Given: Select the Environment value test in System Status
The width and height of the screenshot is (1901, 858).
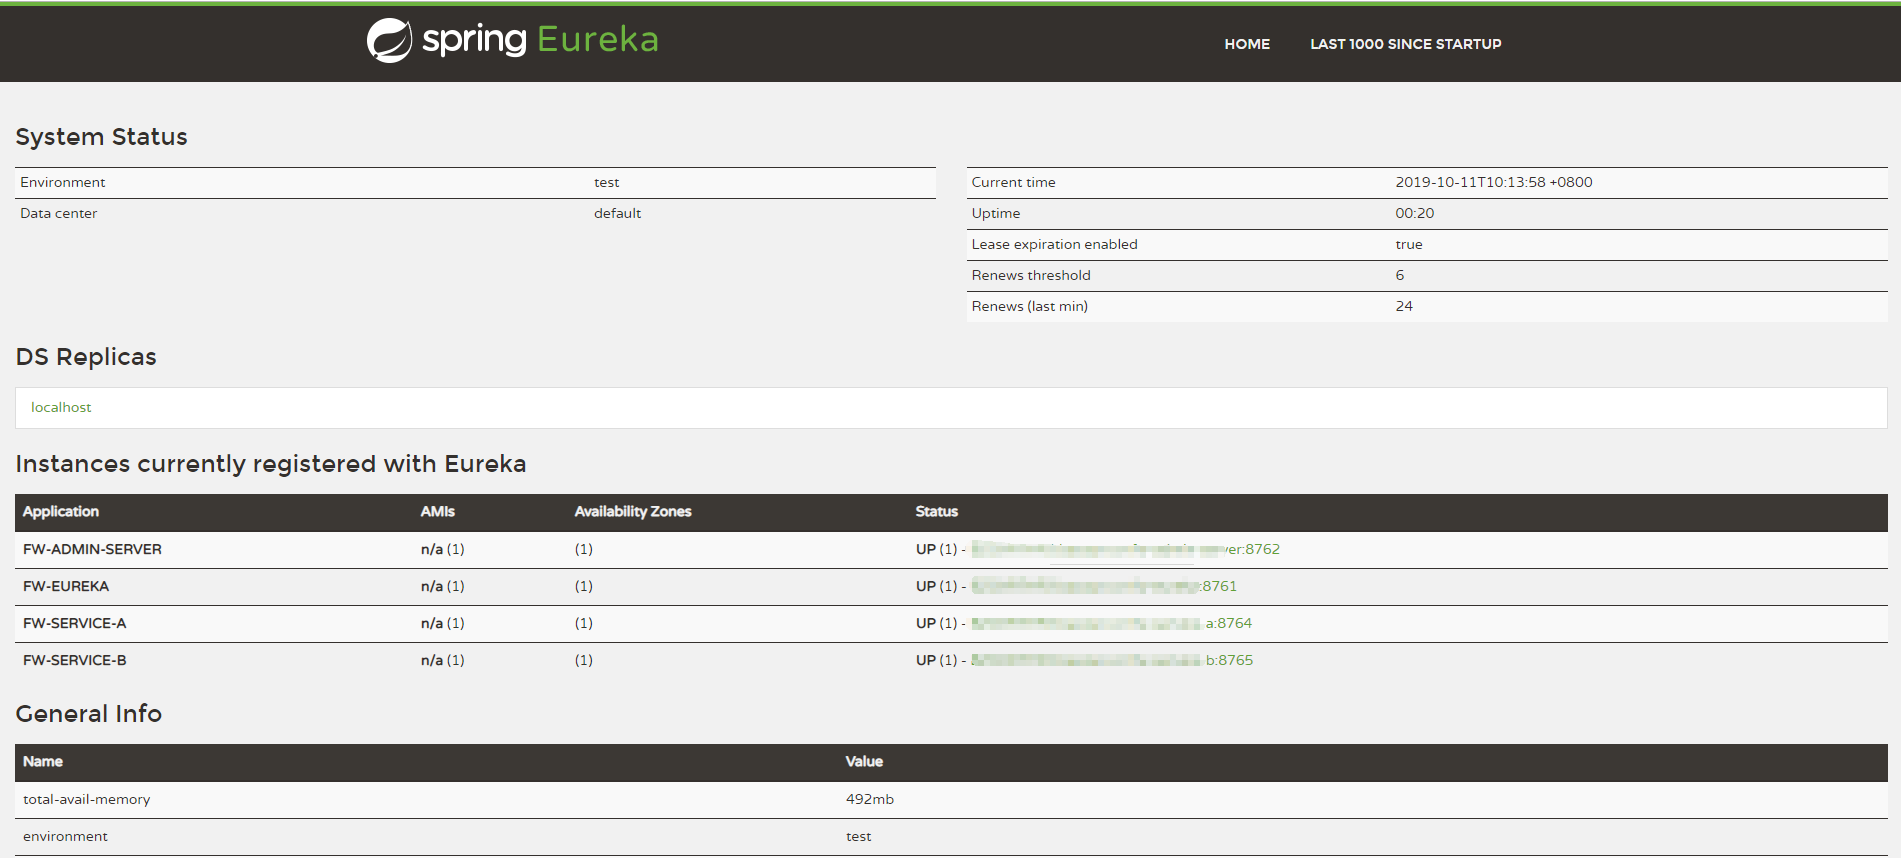Looking at the screenshot, I should 606,182.
